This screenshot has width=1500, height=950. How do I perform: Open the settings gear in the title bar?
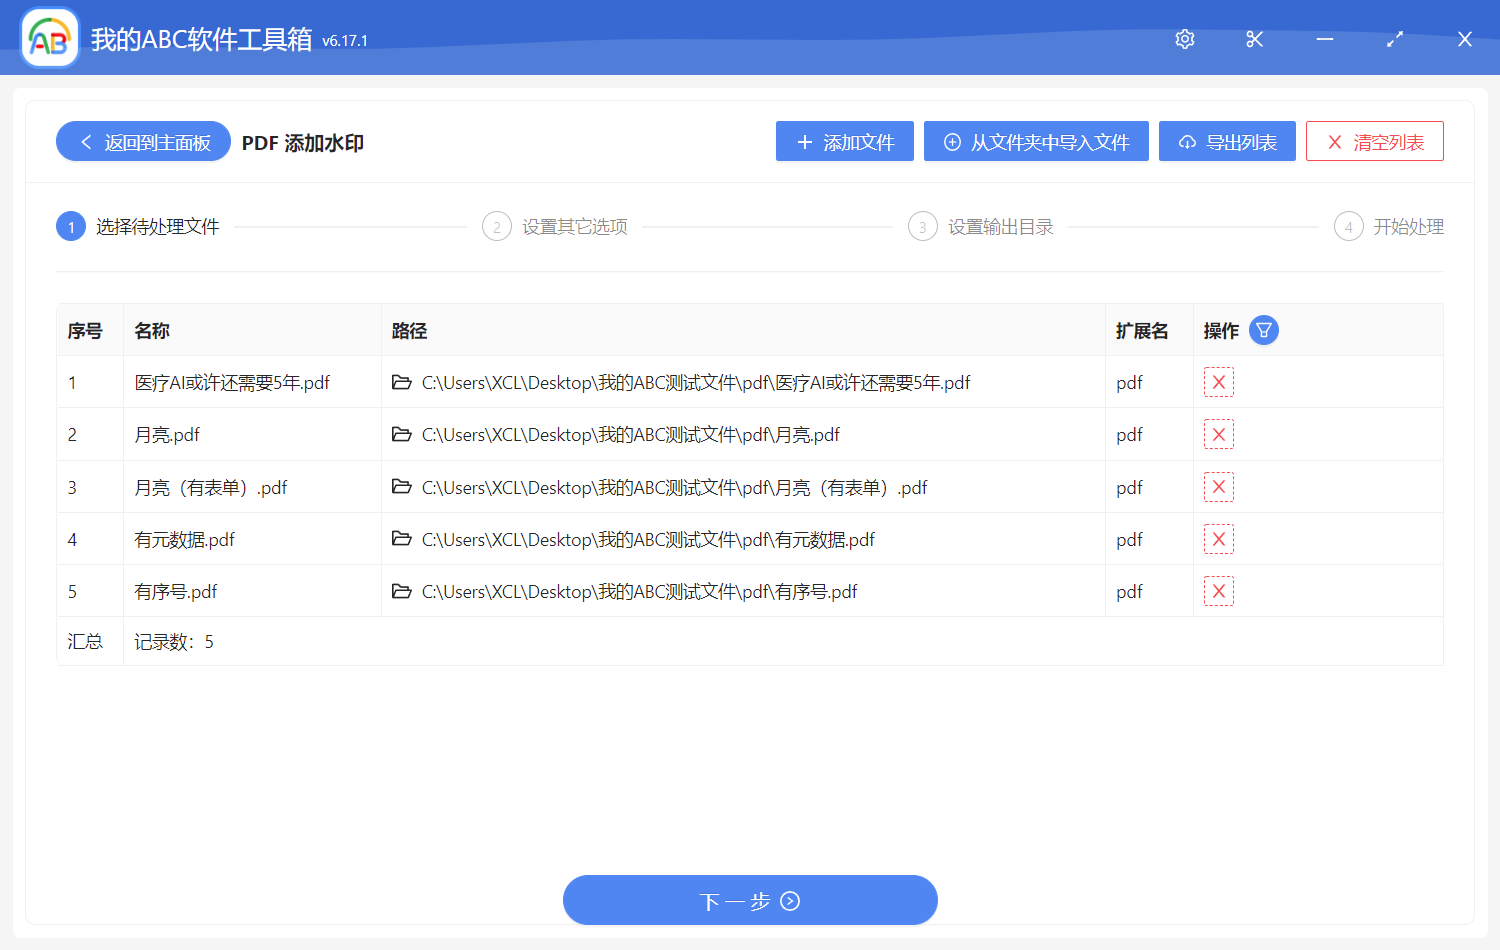coord(1184,39)
